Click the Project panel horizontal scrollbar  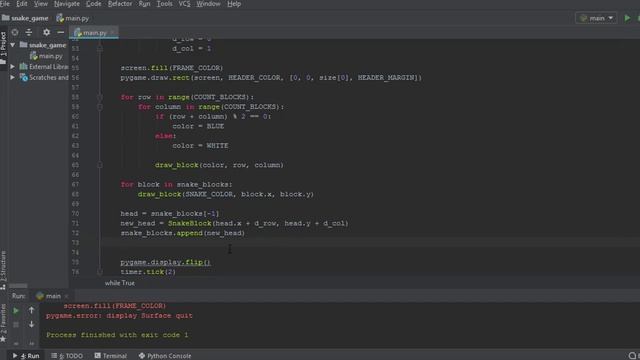pos(18,286)
